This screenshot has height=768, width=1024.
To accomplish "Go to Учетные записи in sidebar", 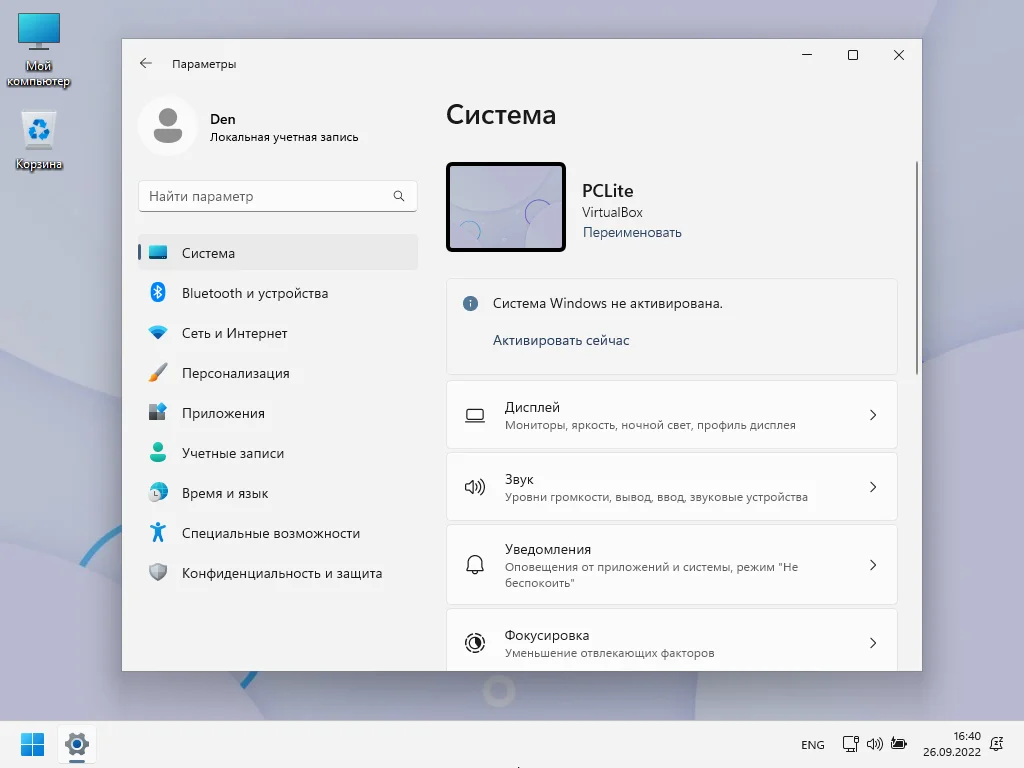I will (x=278, y=453).
